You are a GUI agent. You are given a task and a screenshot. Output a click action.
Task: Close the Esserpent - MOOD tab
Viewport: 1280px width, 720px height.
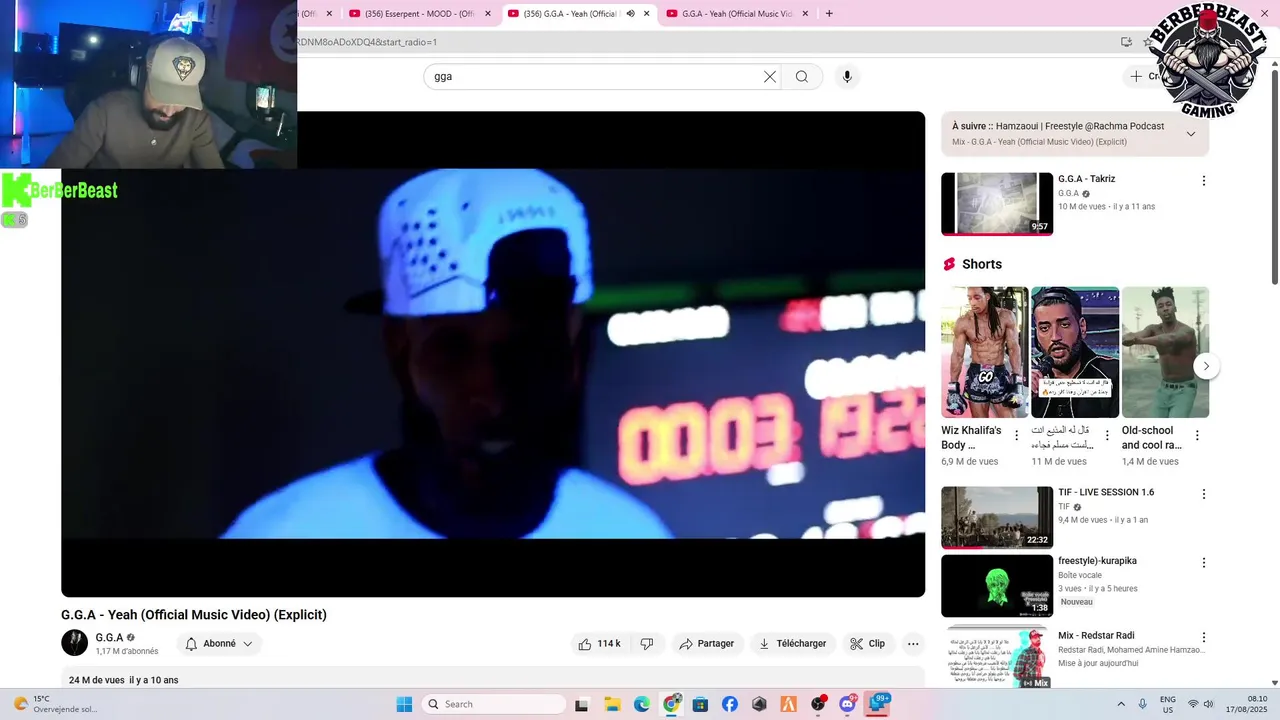click(488, 14)
